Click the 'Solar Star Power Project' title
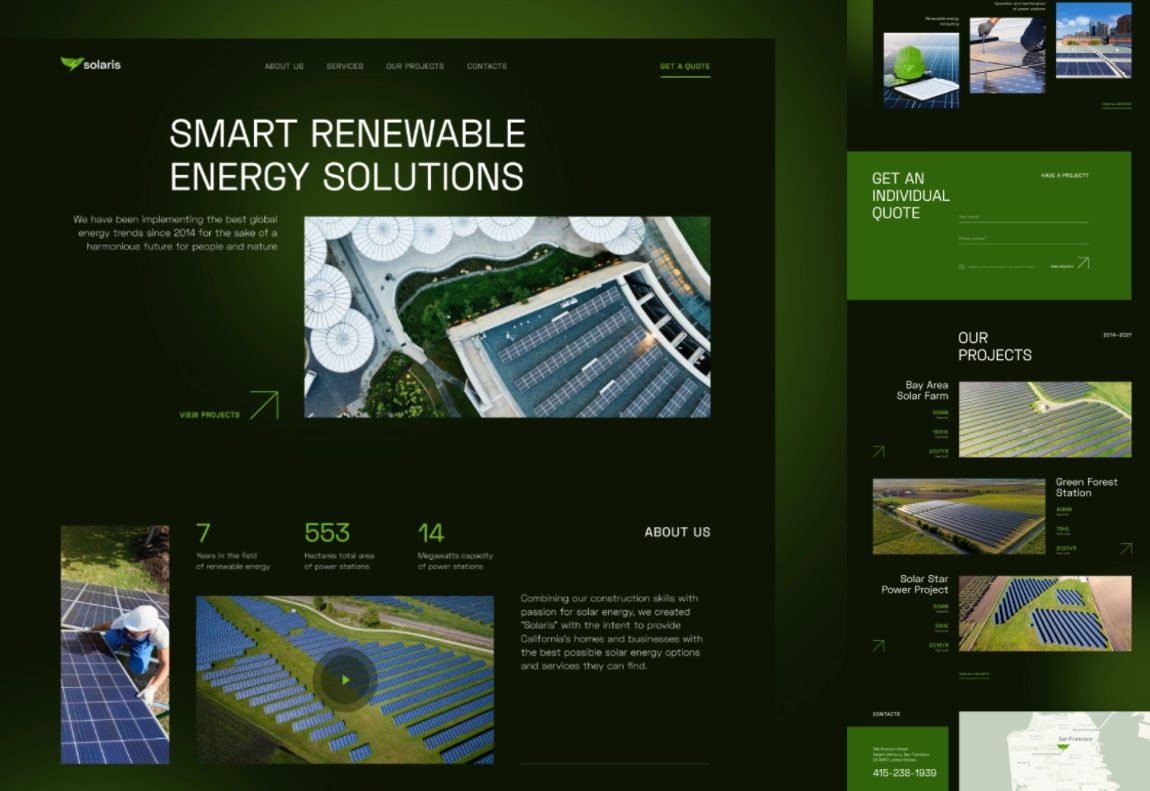 click(x=915, y=584)
